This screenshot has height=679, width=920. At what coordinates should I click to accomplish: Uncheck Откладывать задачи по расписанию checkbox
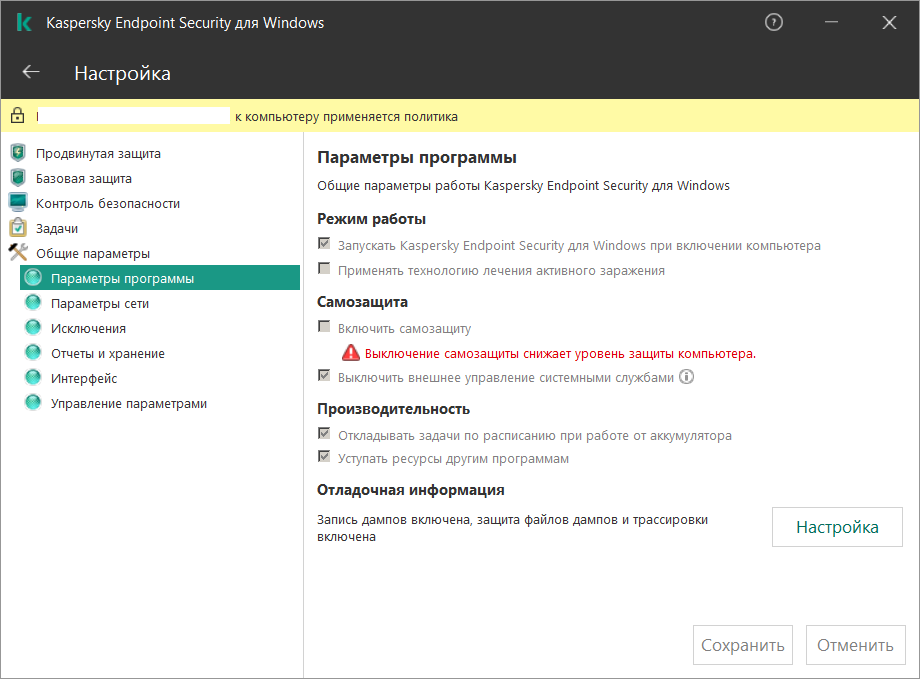click(324, 435)
